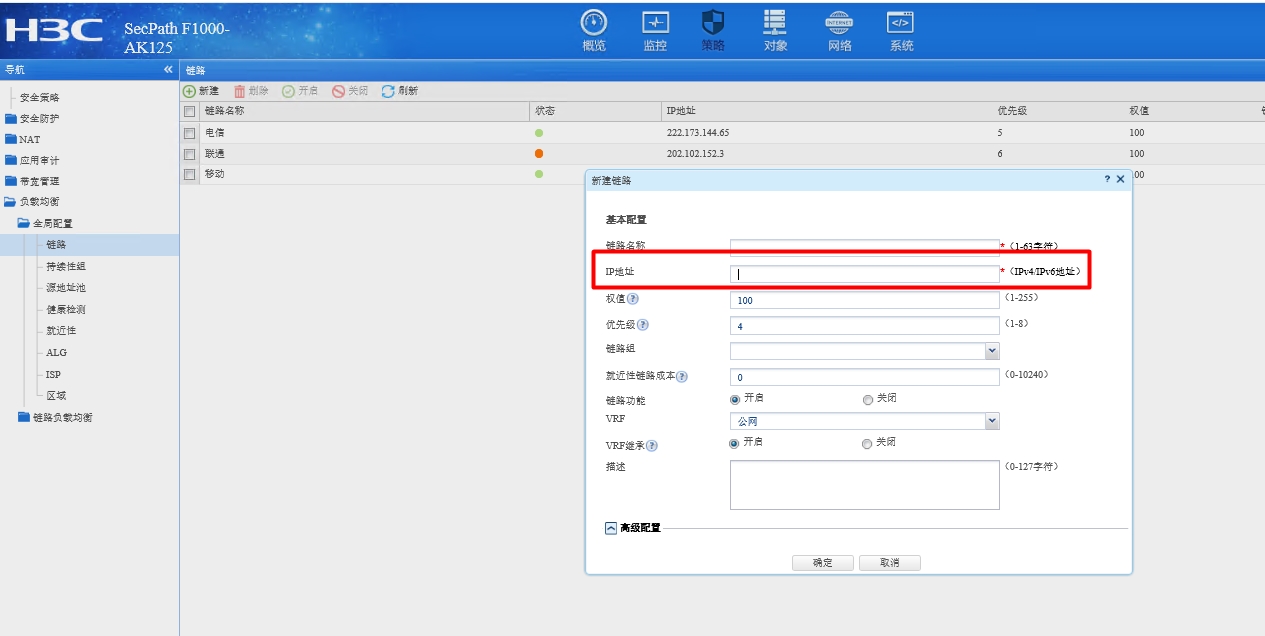
Task: Check the checkbox for 联通 link
Action: [x=189, y=154]
